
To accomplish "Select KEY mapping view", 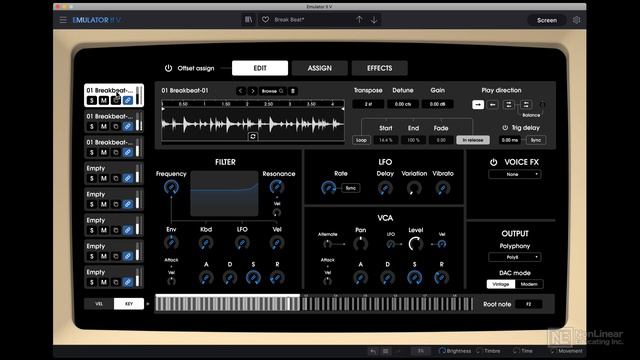I will (129, 304).
